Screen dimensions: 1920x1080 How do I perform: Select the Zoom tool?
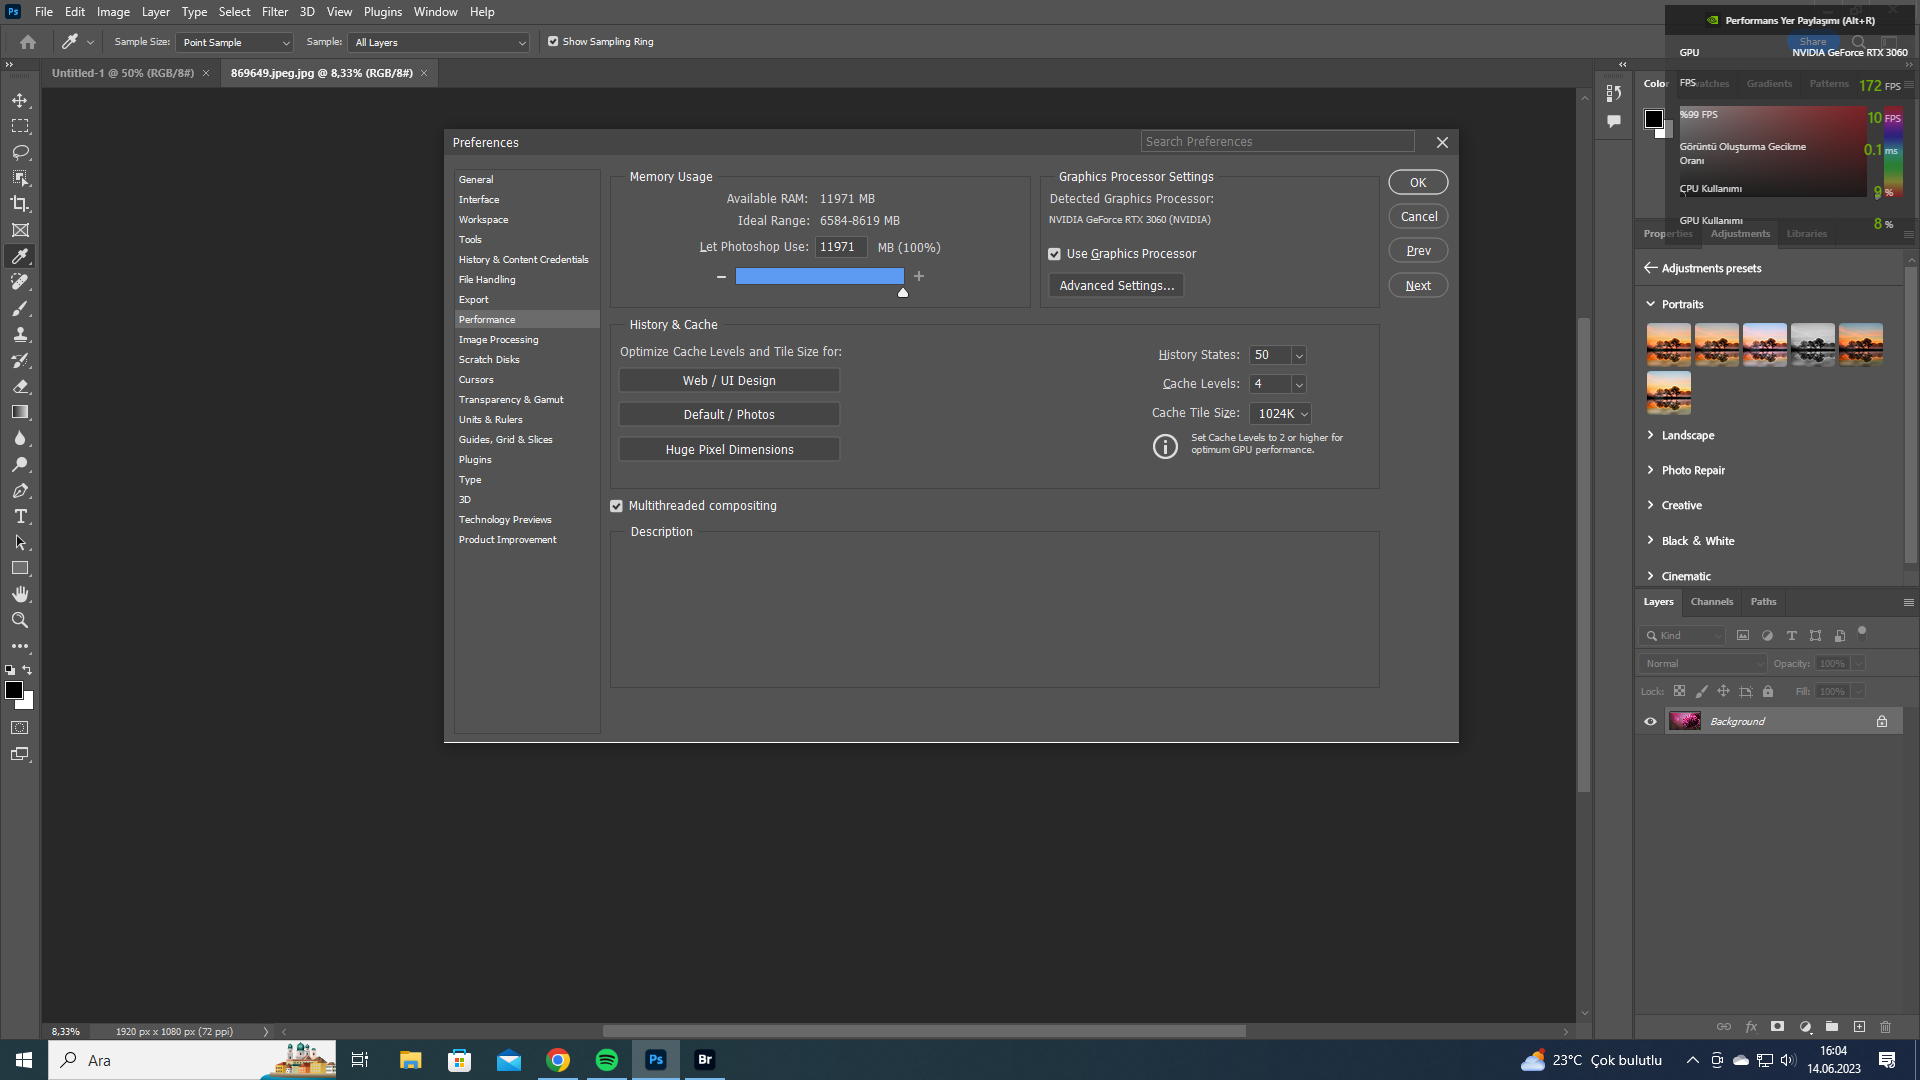click(20, 620)
